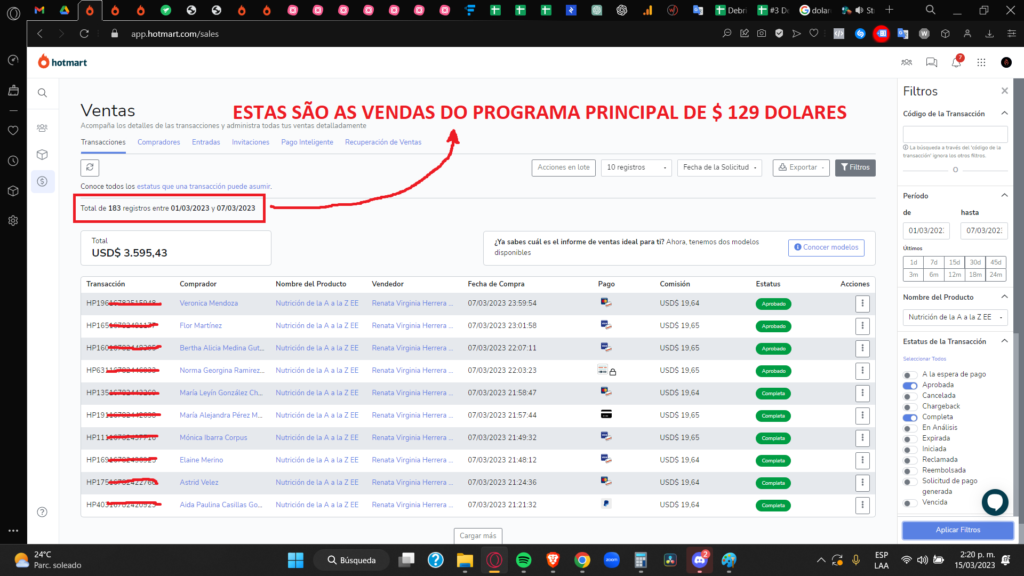Switch to the Invitaciones tab
The height and width of the screenshot is (576, 1024).
coord(250,142)
